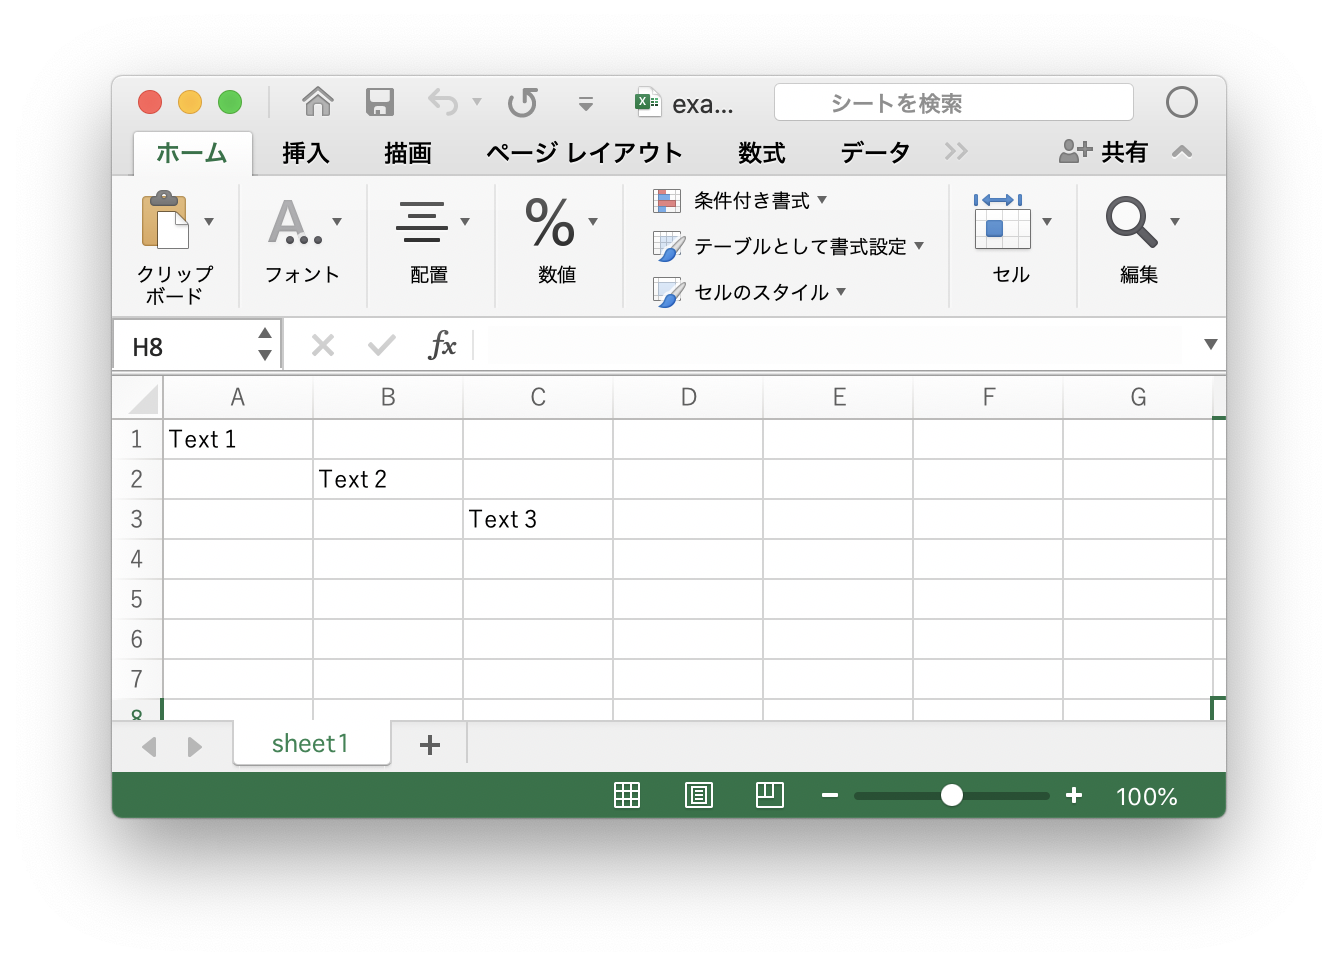The height and width of the screenshot is (966, 1338).
Task: Open the セルのスタイル dropdown
Action: pos(764,292)
